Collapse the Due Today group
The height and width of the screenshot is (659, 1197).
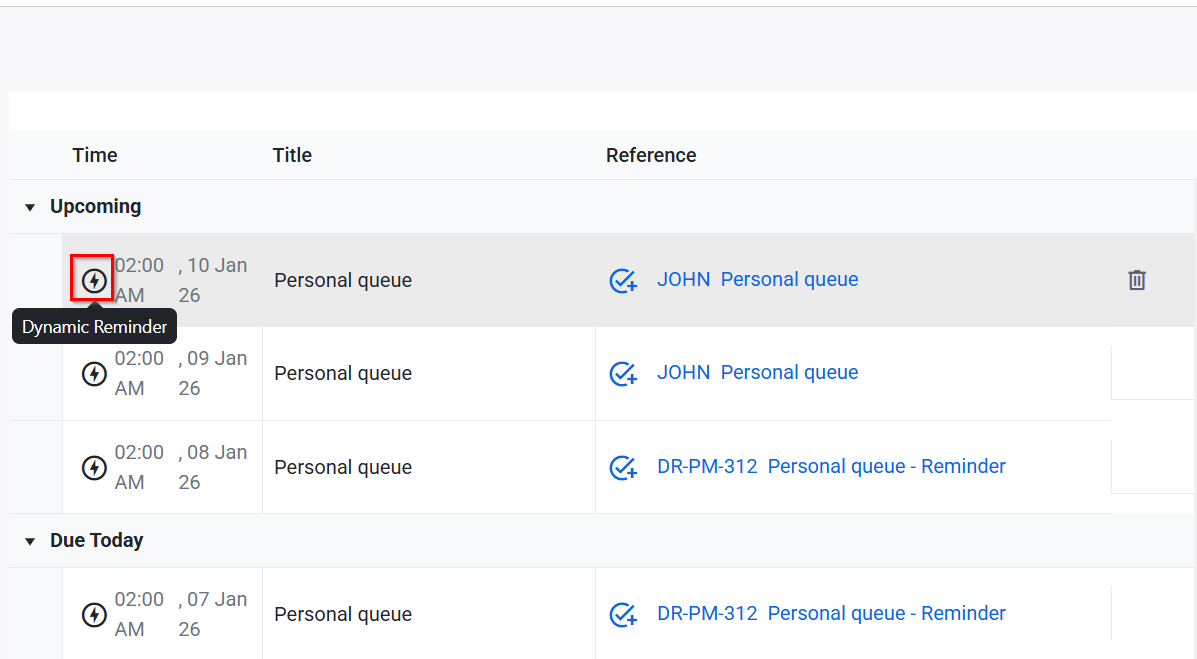(30, 541)
